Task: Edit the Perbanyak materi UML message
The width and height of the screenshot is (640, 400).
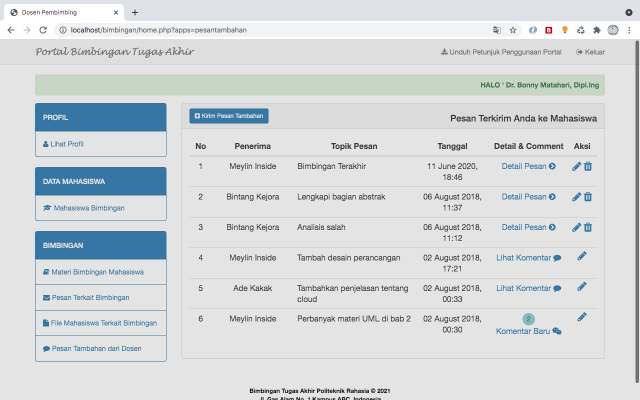Action: point(582,317)
